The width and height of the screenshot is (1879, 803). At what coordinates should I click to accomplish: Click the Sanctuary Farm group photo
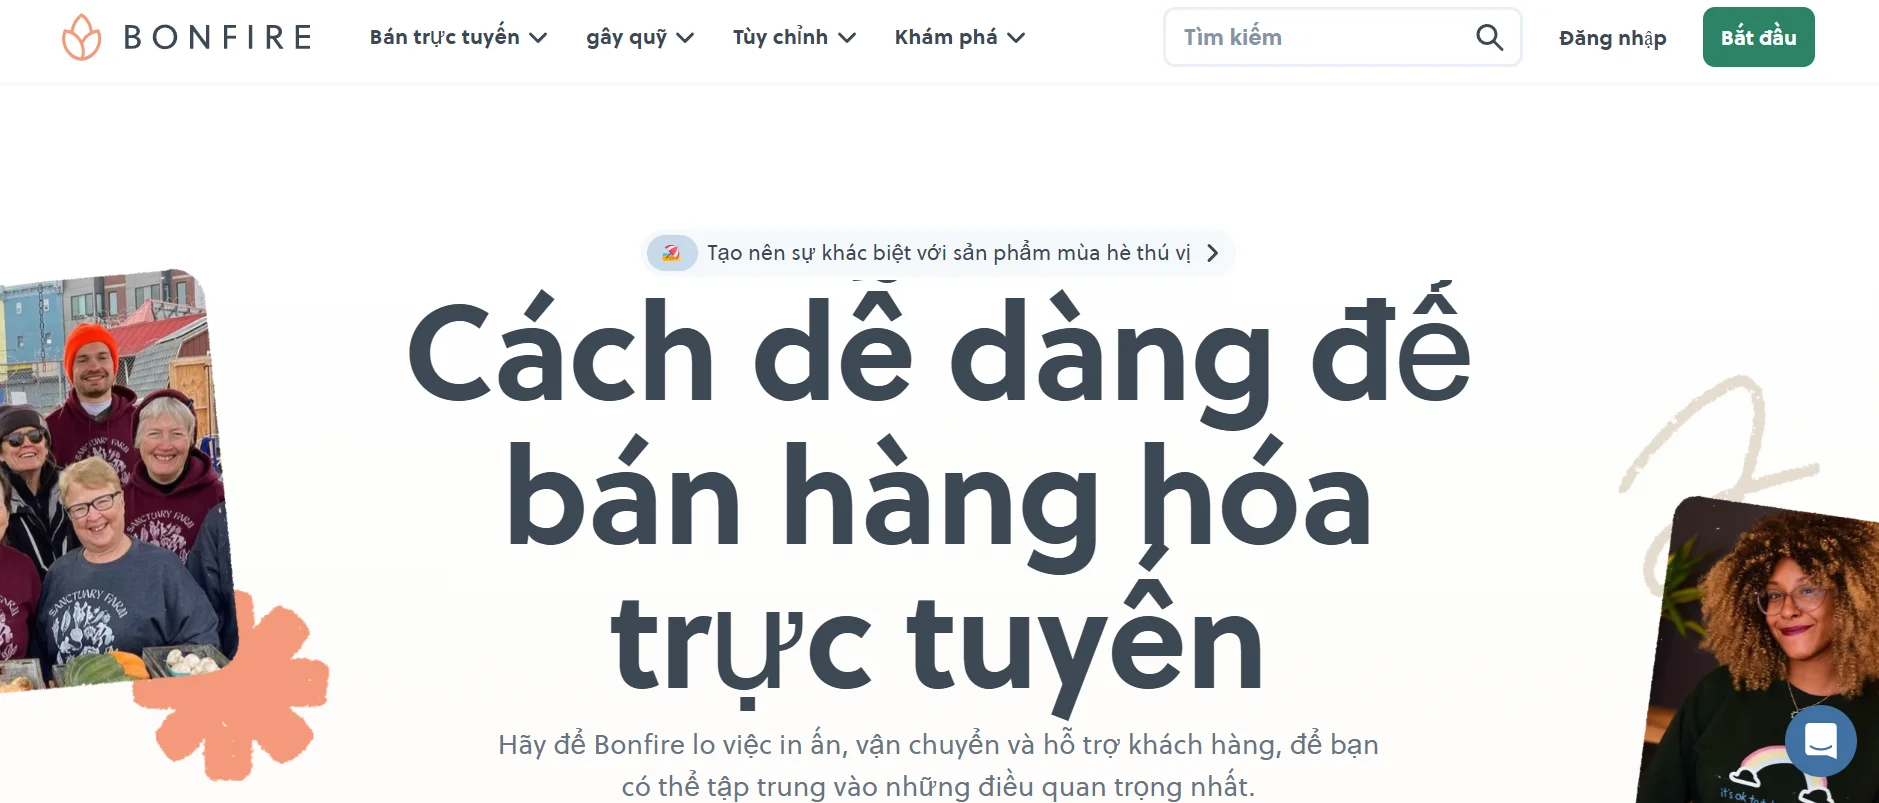tap(110, 480)
